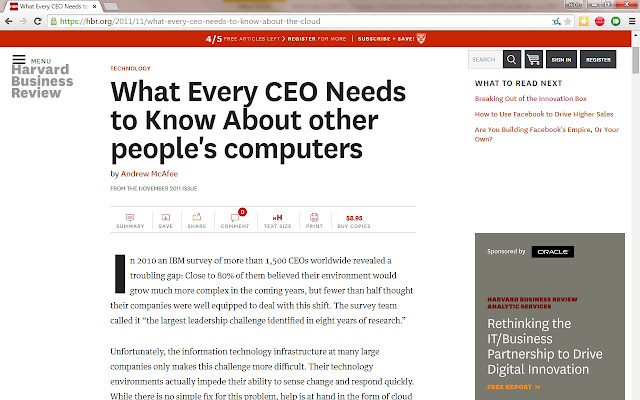The image size is (640, 400).
Task: Click the scrollbar up arrow
Action: [x=636, y=36]
